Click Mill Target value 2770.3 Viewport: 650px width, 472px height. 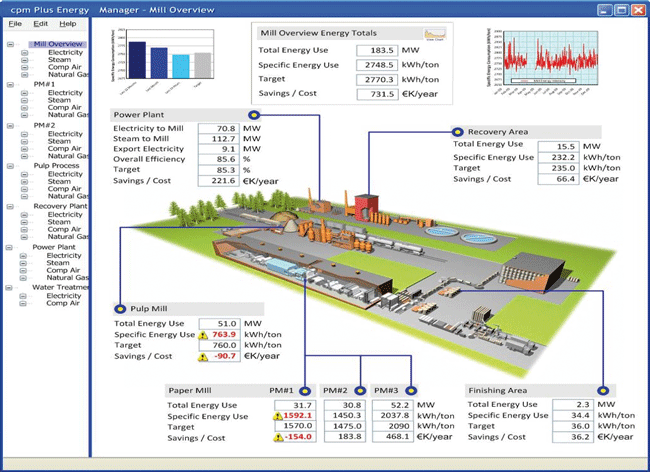[377, 80]
